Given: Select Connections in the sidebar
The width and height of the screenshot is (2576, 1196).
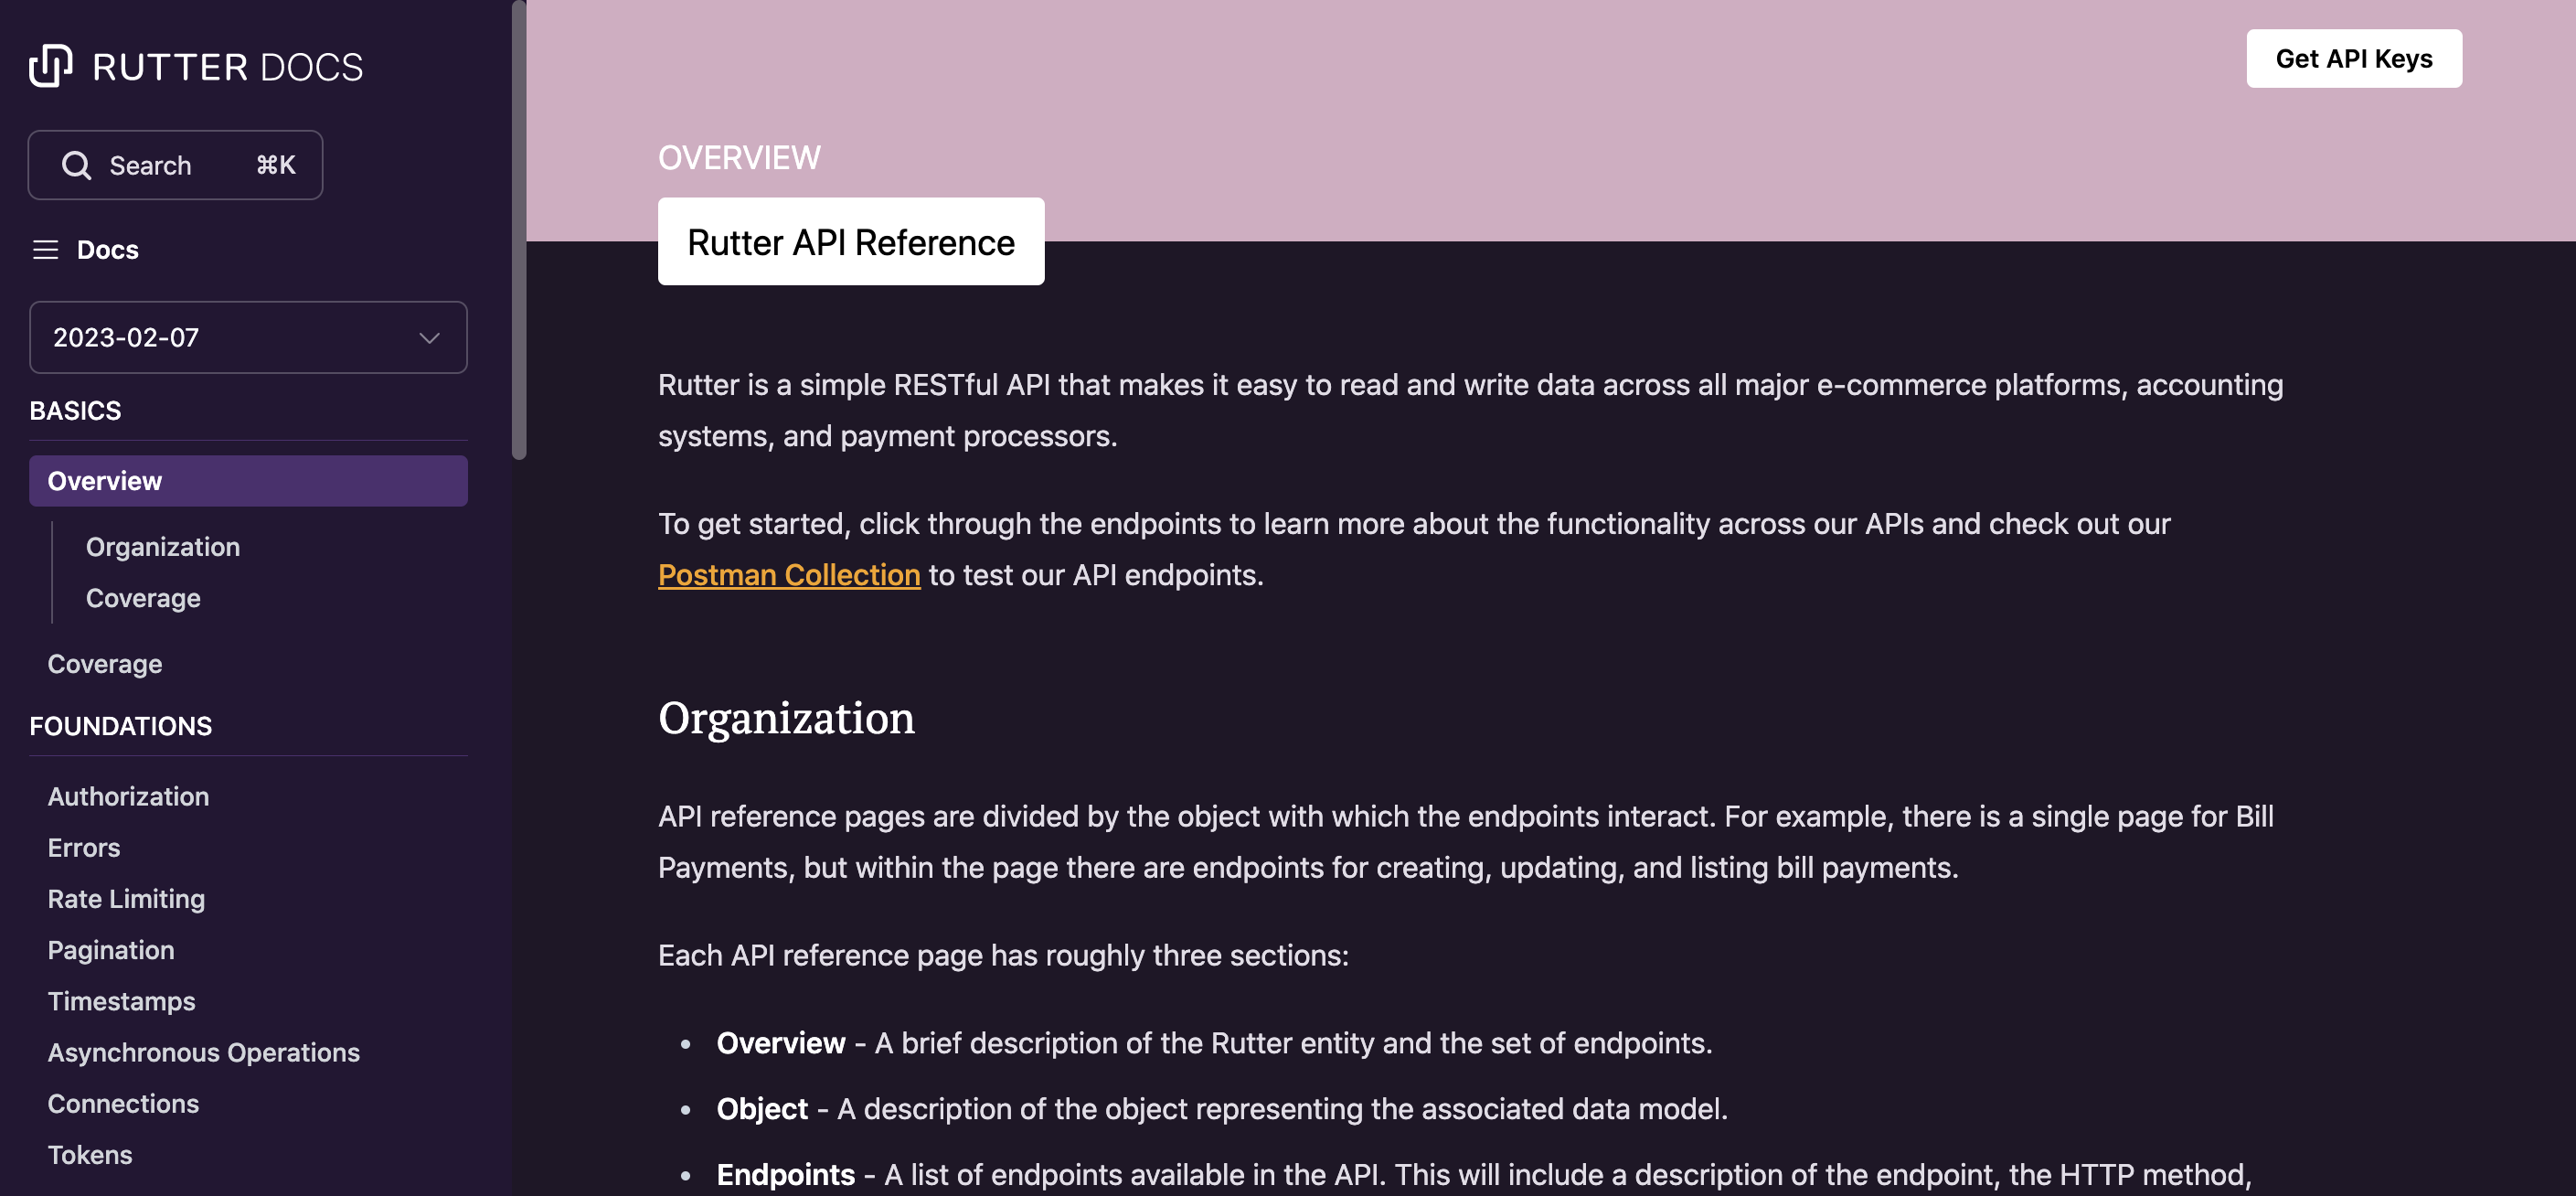Looking at the screenshot, I should (123, 1103).
